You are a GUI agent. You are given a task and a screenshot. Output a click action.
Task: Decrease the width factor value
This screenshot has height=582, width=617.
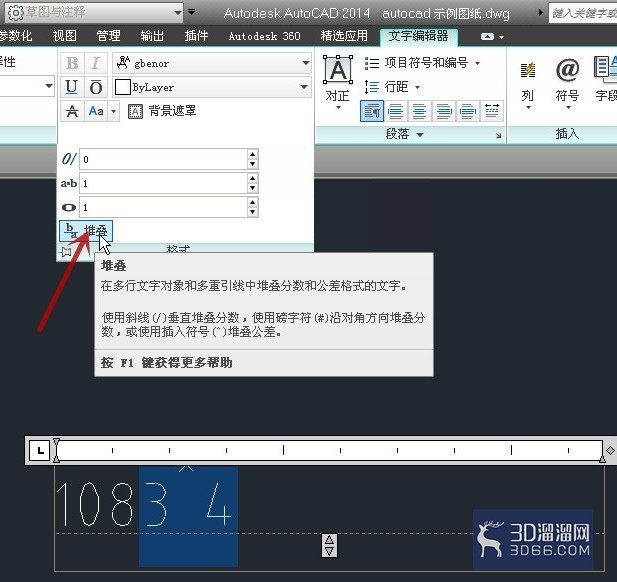pyautogui.click(x=253, y=212)
